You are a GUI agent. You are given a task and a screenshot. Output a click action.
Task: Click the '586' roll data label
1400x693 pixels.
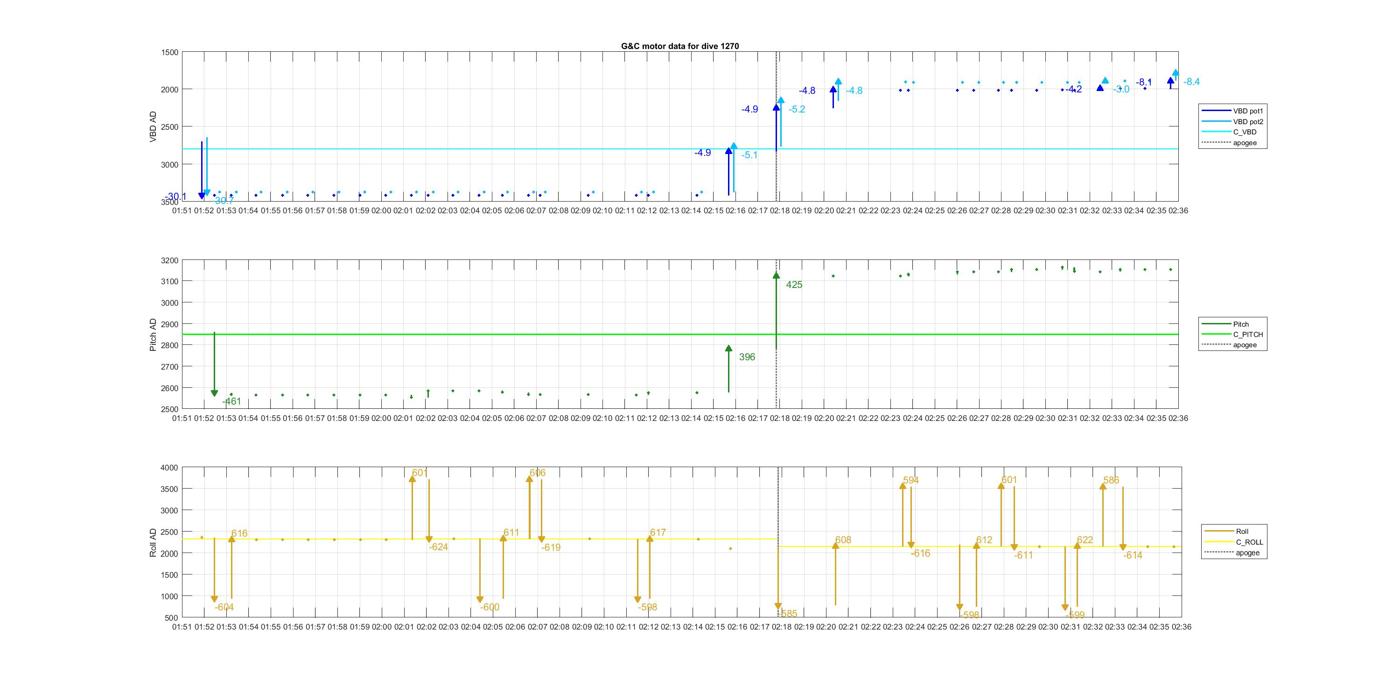click(x=1111, y=481)
